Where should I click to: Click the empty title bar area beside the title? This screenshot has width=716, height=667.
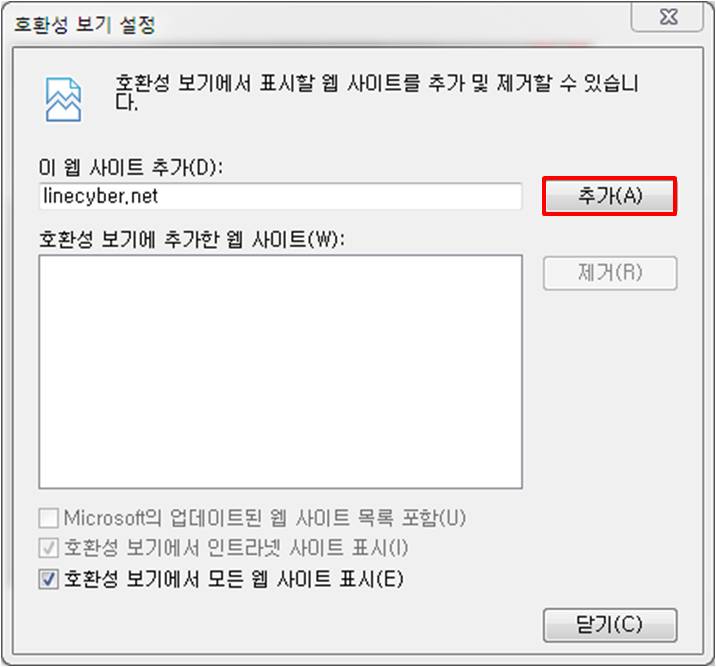(x=393, y=24)
